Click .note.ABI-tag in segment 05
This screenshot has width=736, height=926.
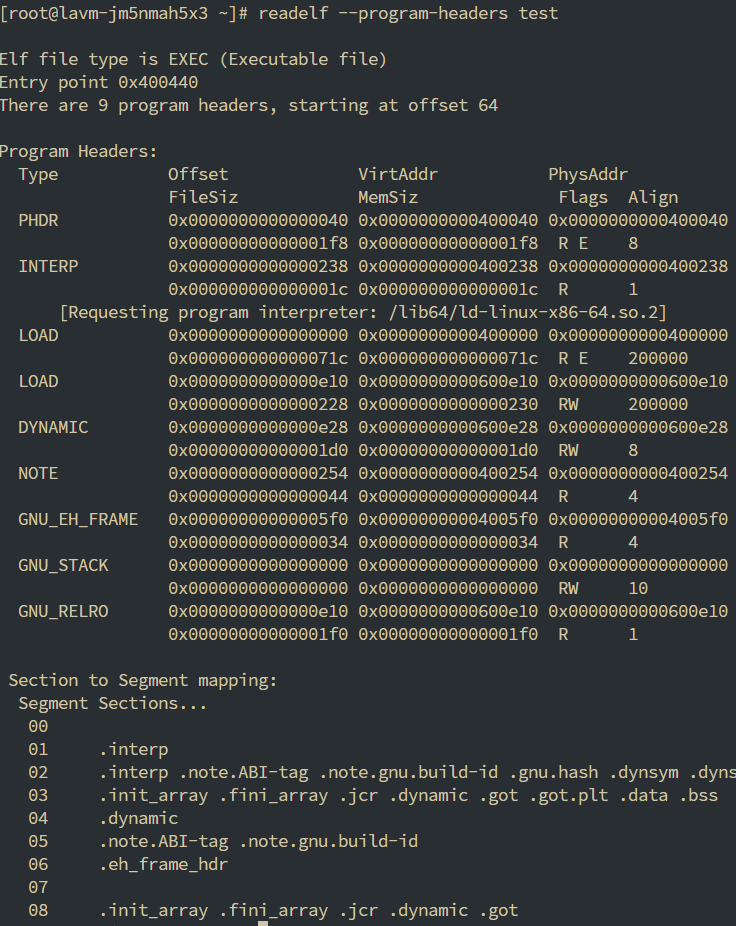coord(163,841)
